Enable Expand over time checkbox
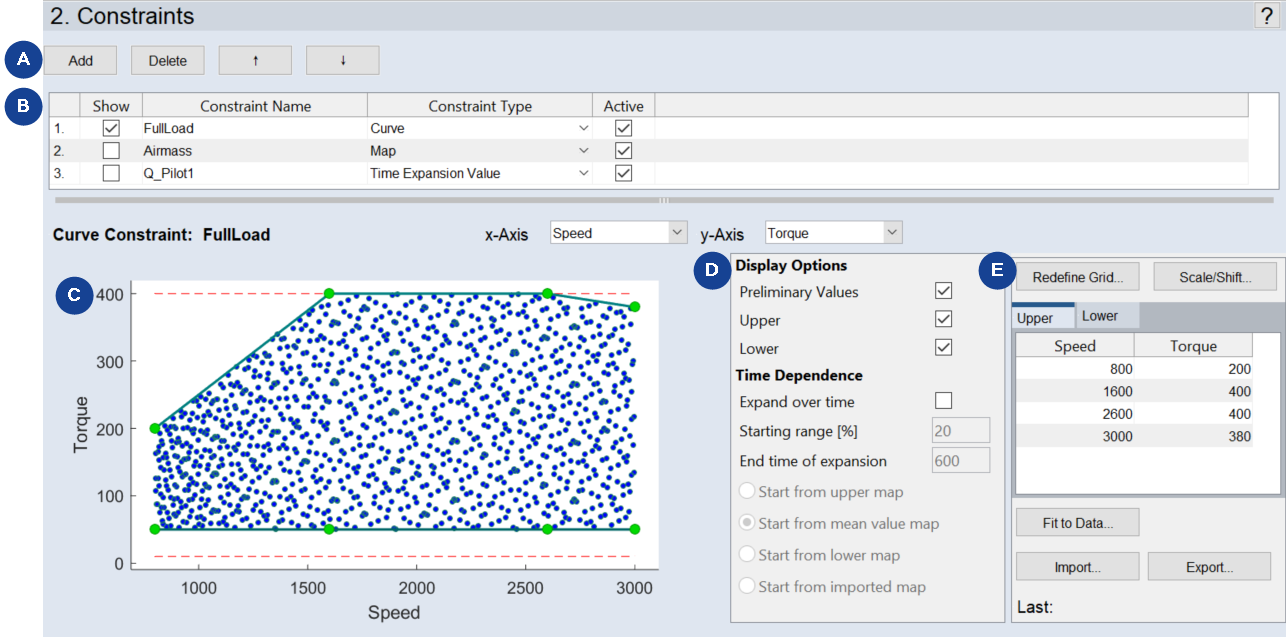The width and height of the screenshot is (1286, 637). pos(943,401)
